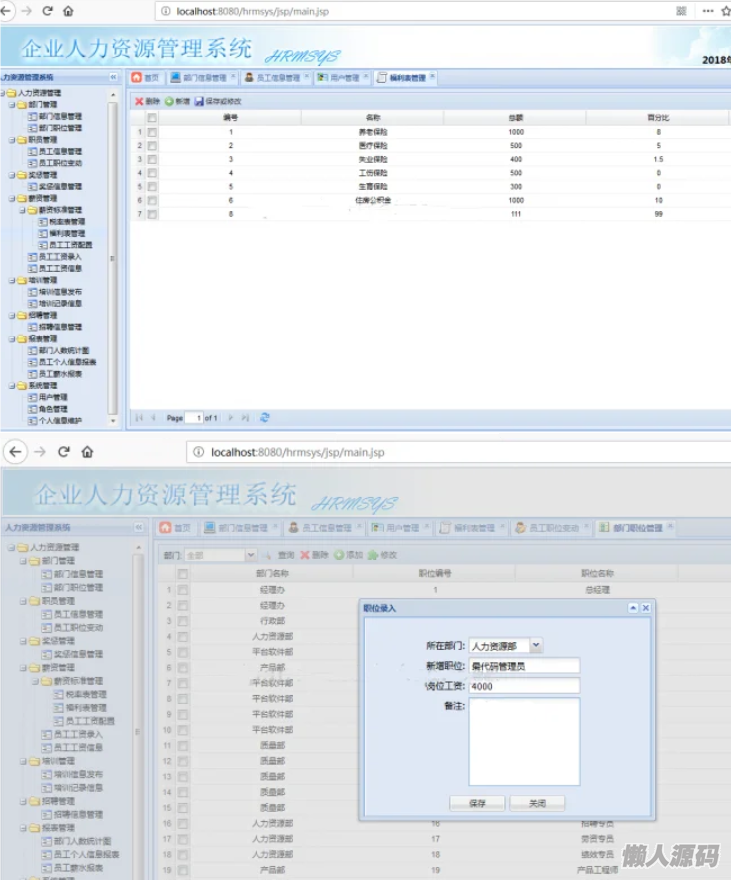Tick the checkbox for row 失业保险
731x880 pixels.
[x=152, y=159]
